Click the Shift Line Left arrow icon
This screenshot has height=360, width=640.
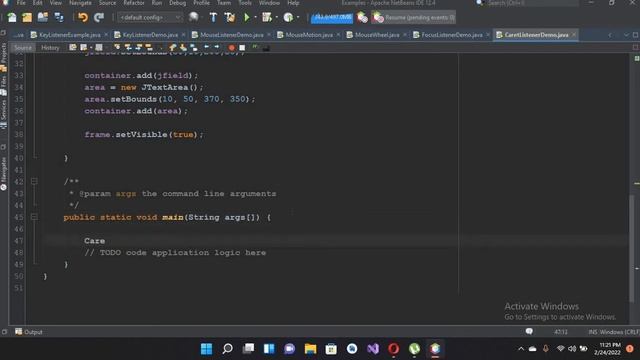point(206,47)
